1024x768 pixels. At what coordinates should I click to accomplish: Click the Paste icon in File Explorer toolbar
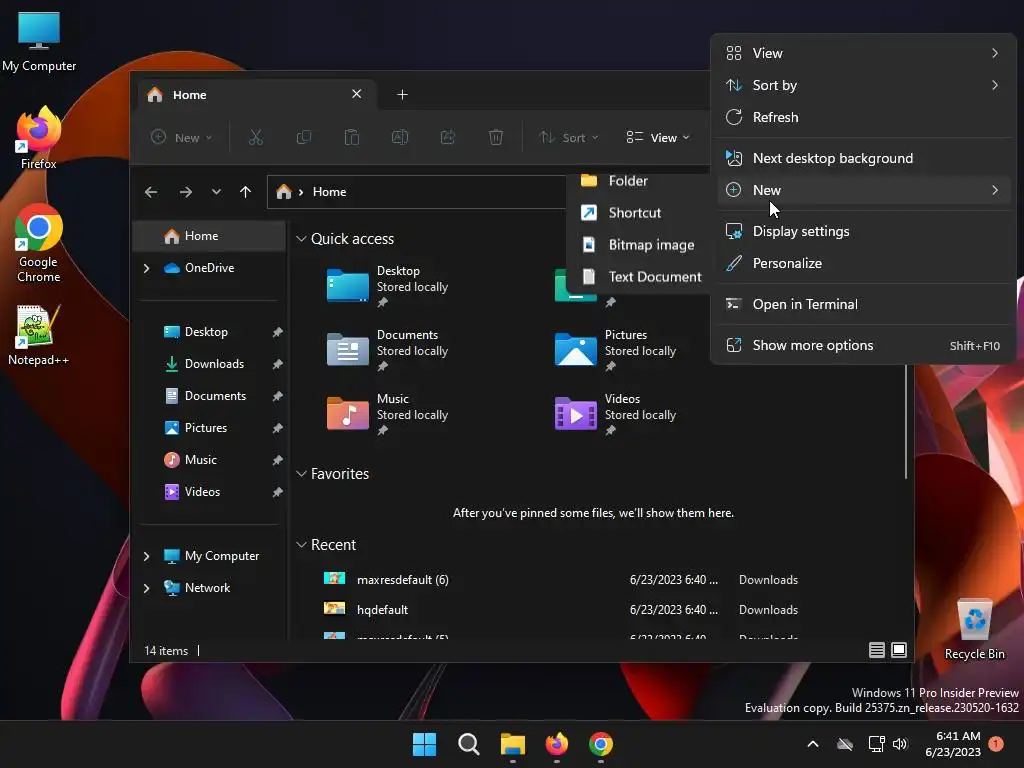(x=351, y=137)
